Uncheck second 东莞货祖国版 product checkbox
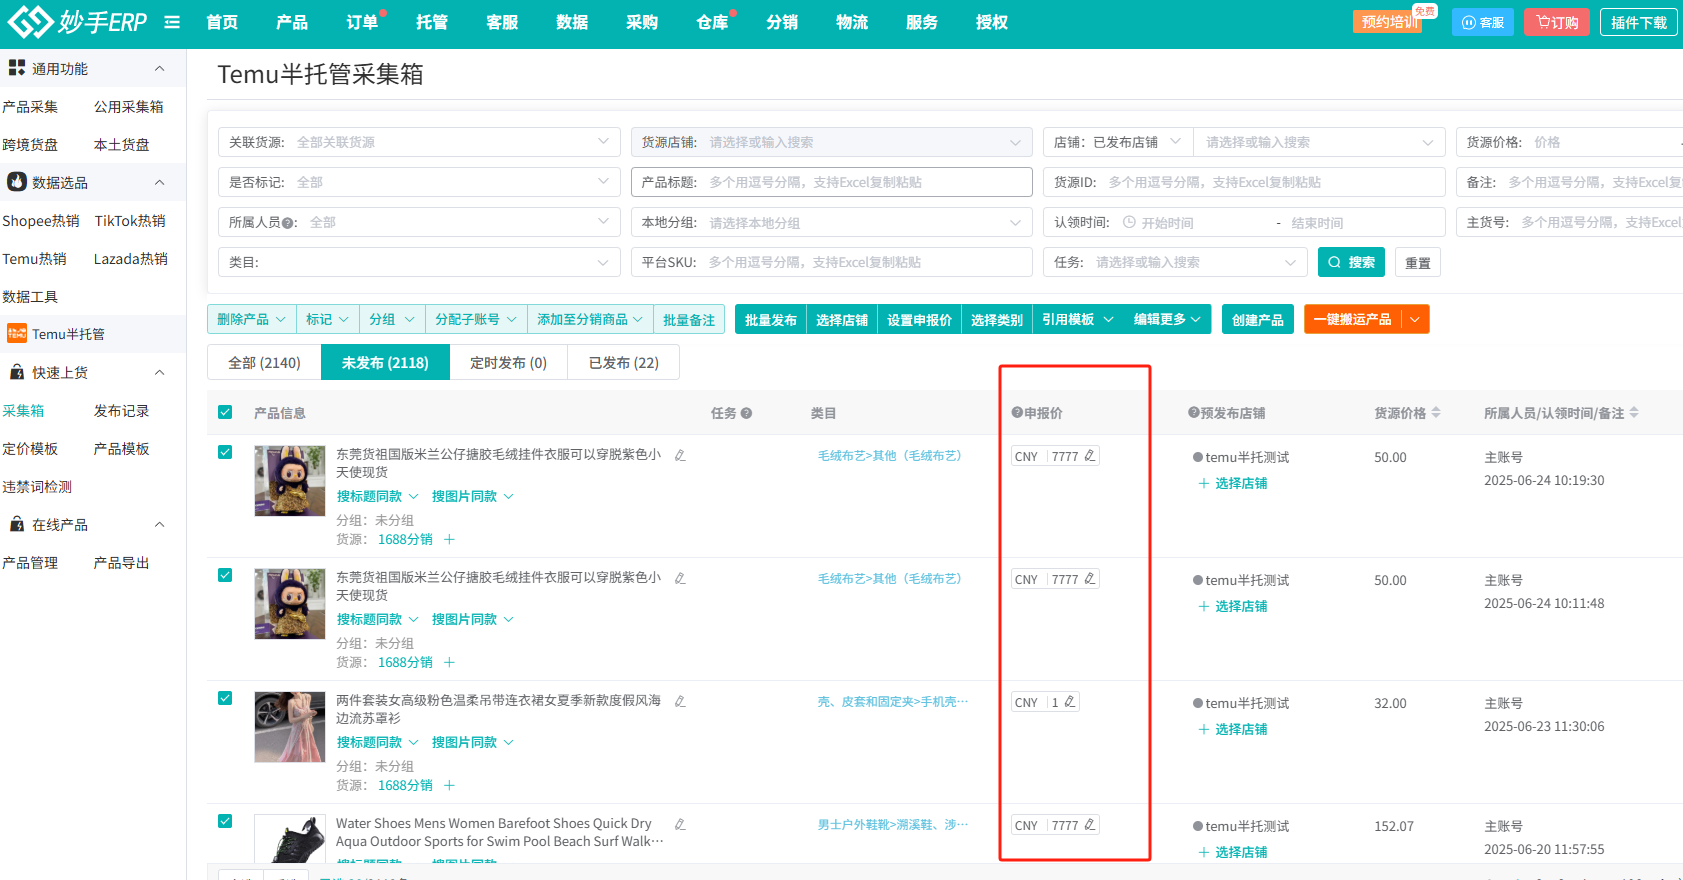This screenshot has height=880, width=1683. (x=225, y=575)
